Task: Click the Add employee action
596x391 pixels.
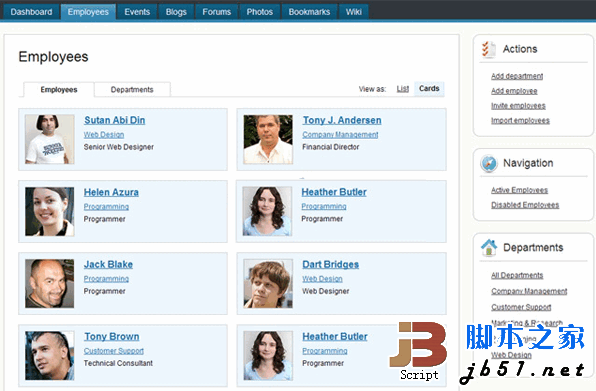Action: point(514,91)
